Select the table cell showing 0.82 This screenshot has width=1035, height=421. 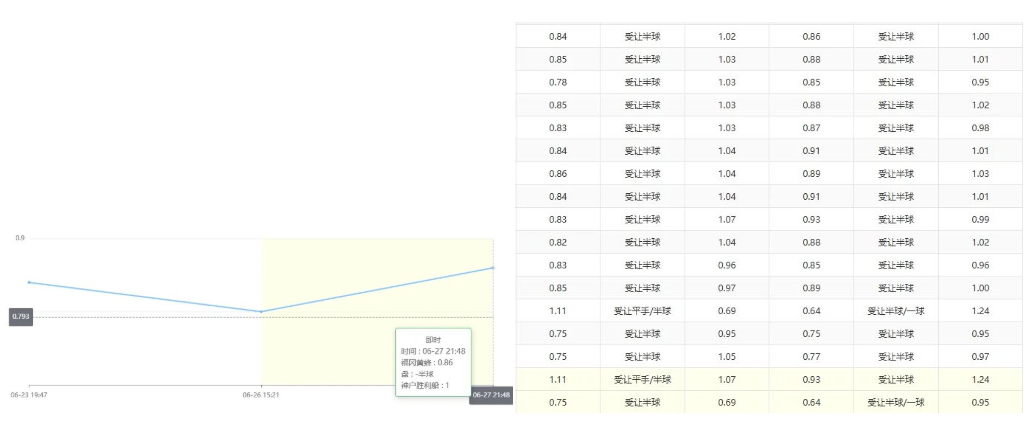(558, 242)
